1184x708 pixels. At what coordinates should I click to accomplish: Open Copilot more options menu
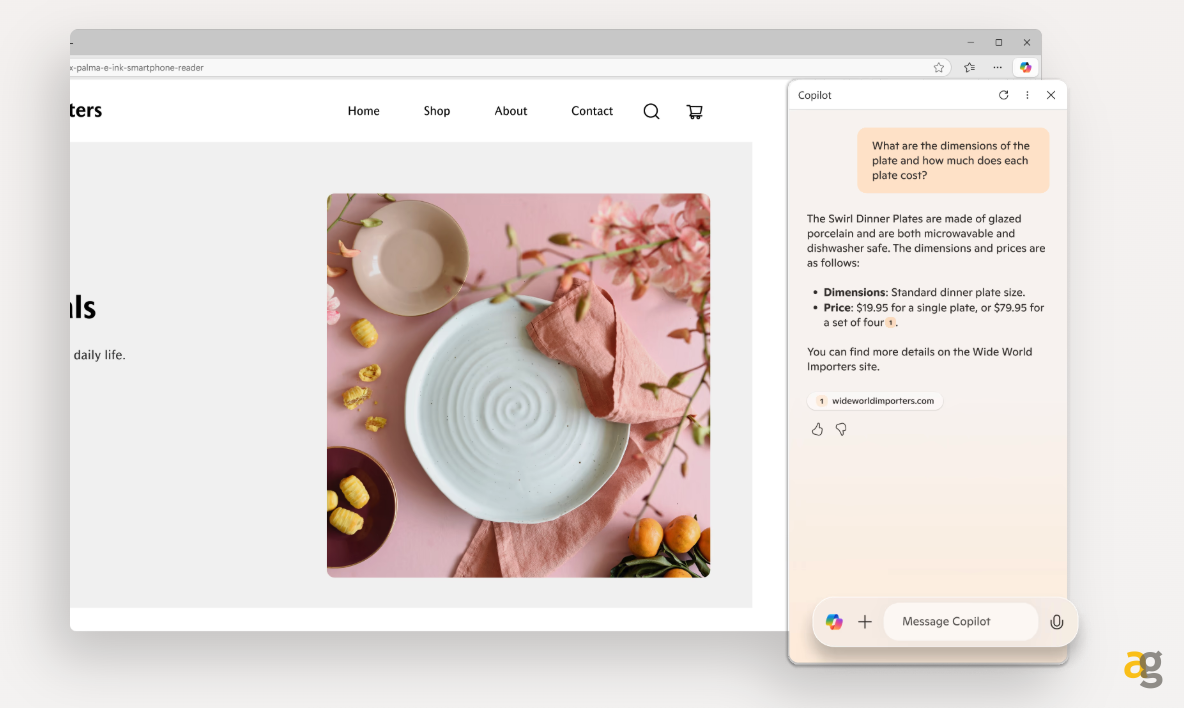click(x=1027, y=95)
